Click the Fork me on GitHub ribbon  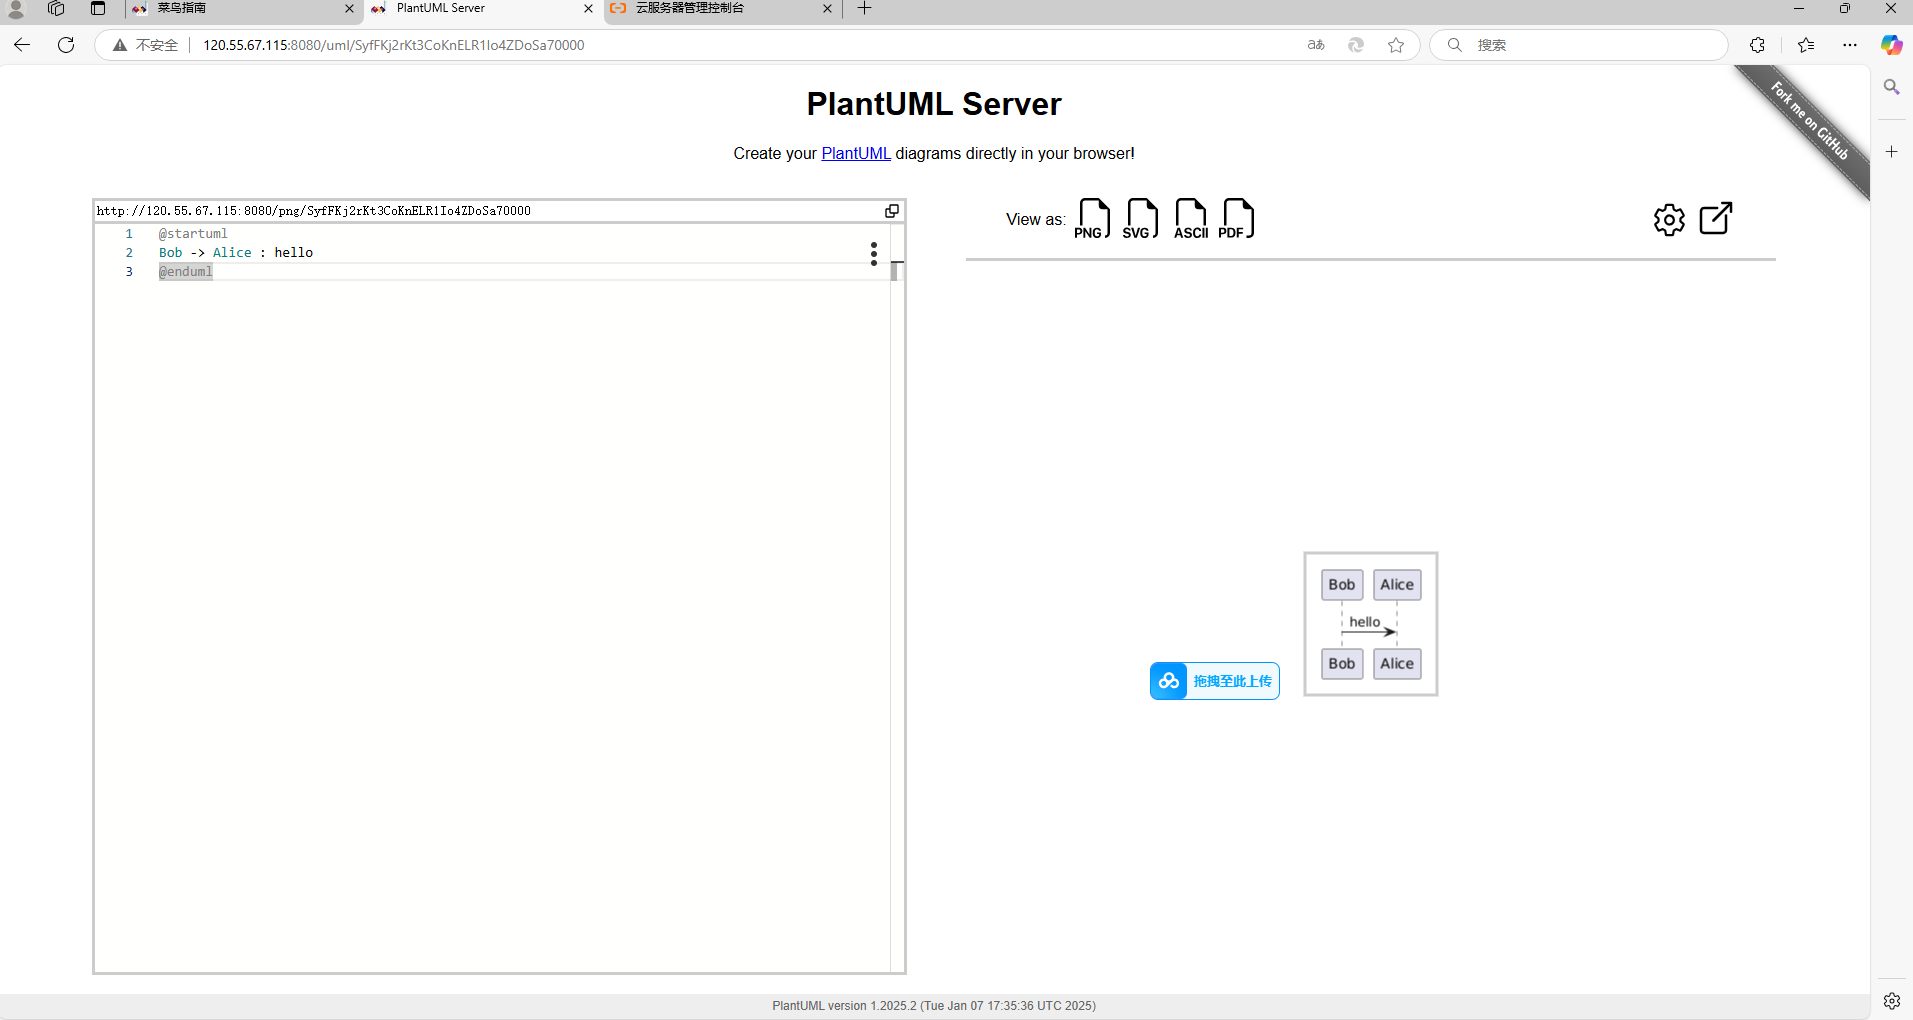pyautogui.click(x=1809, y=121)
